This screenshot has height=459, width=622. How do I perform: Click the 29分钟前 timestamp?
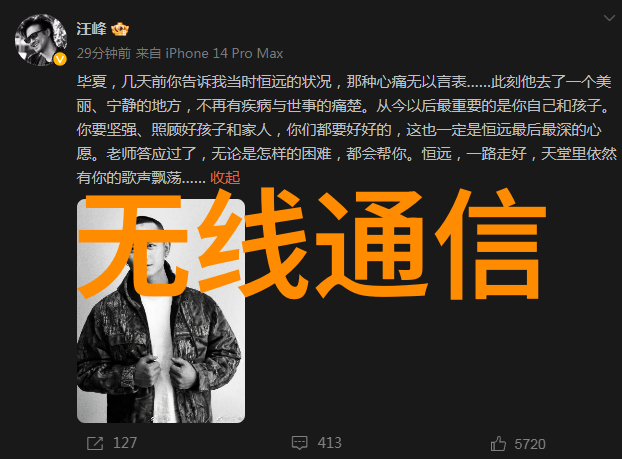point(104,53)
